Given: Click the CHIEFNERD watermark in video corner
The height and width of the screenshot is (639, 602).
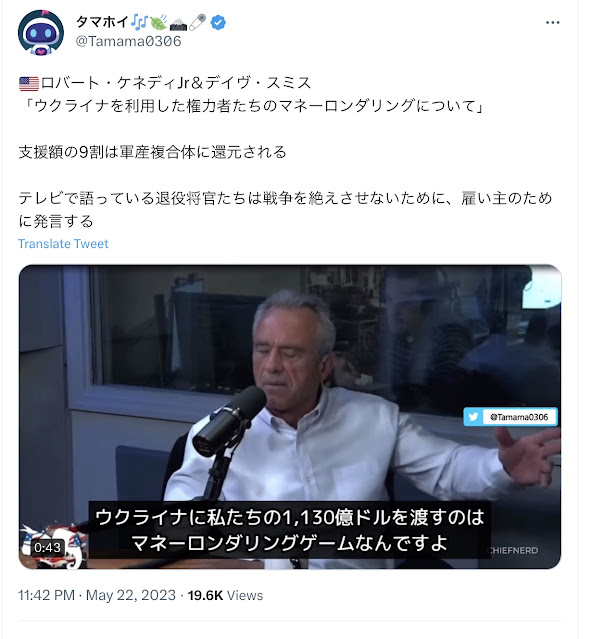Looking at the screenshot, I should 514,550.
